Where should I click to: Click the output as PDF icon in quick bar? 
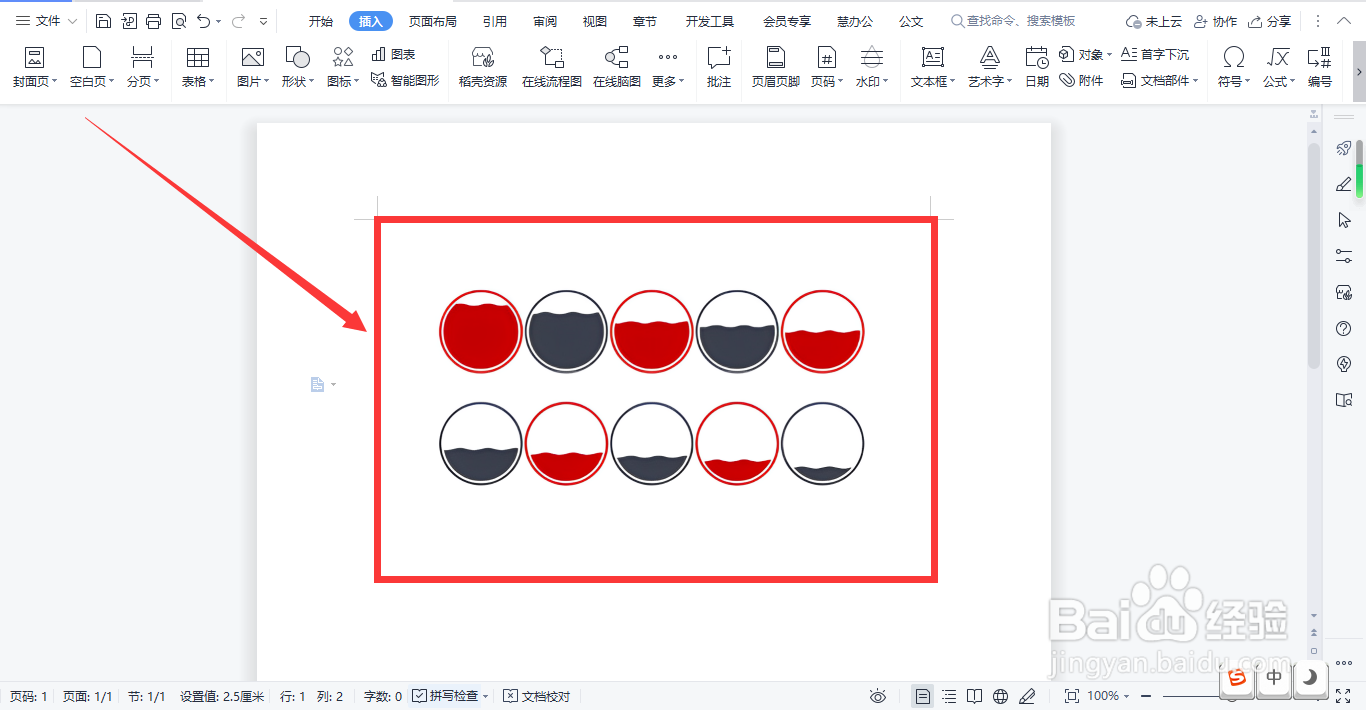coord(129,21)
